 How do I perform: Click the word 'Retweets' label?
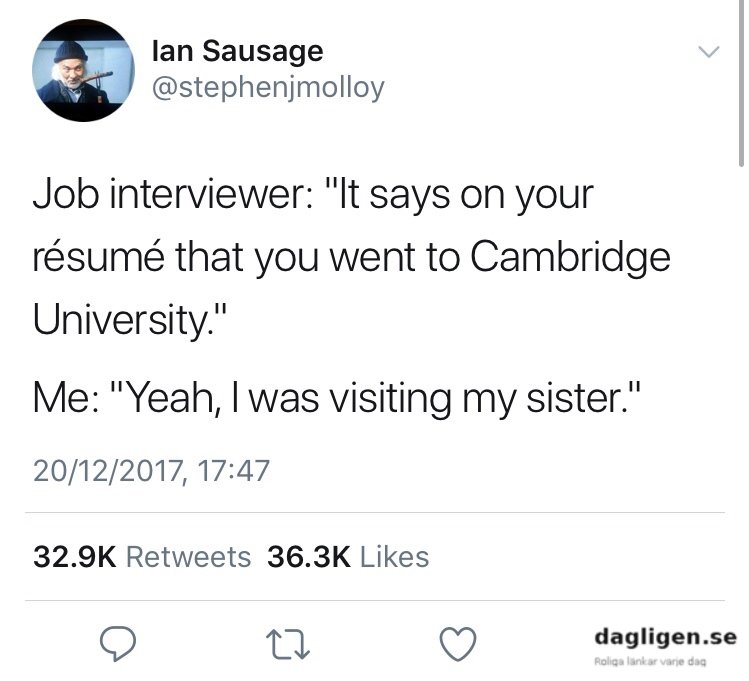pyautogui.click(x=188, y=557)
